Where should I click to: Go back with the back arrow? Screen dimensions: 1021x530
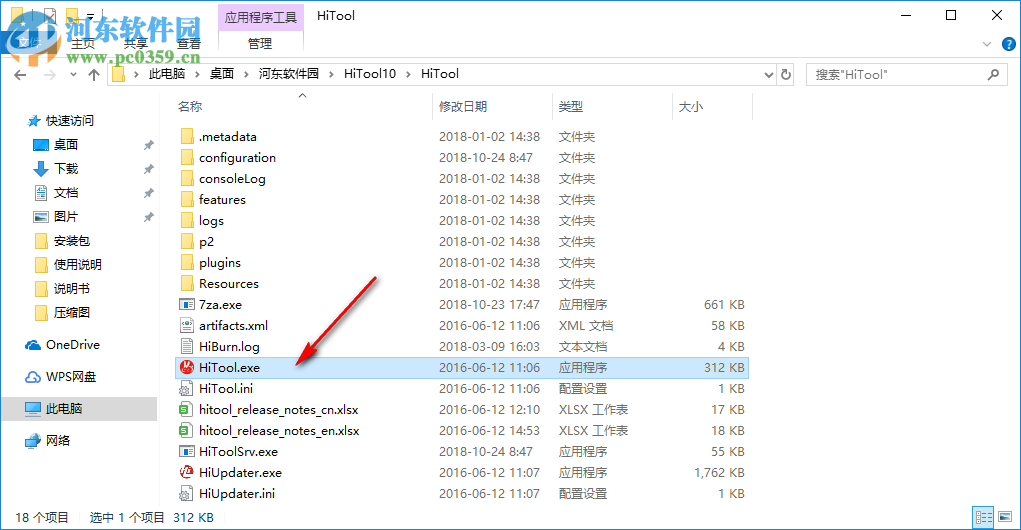[x=20, y=75]
